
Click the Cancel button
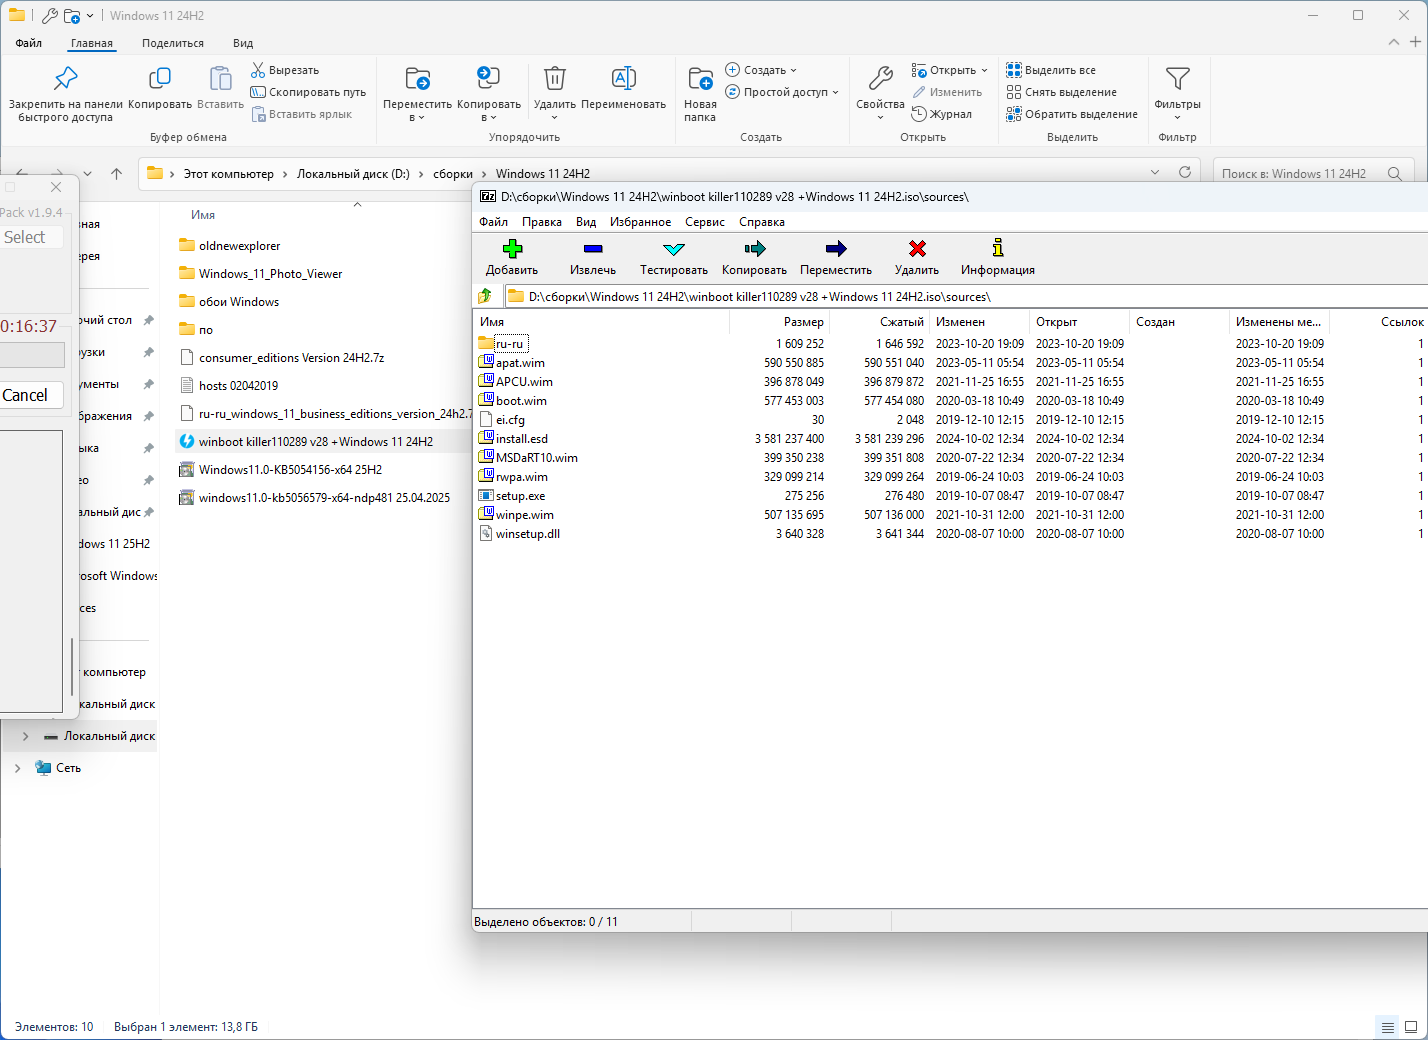tap(25, 395)
